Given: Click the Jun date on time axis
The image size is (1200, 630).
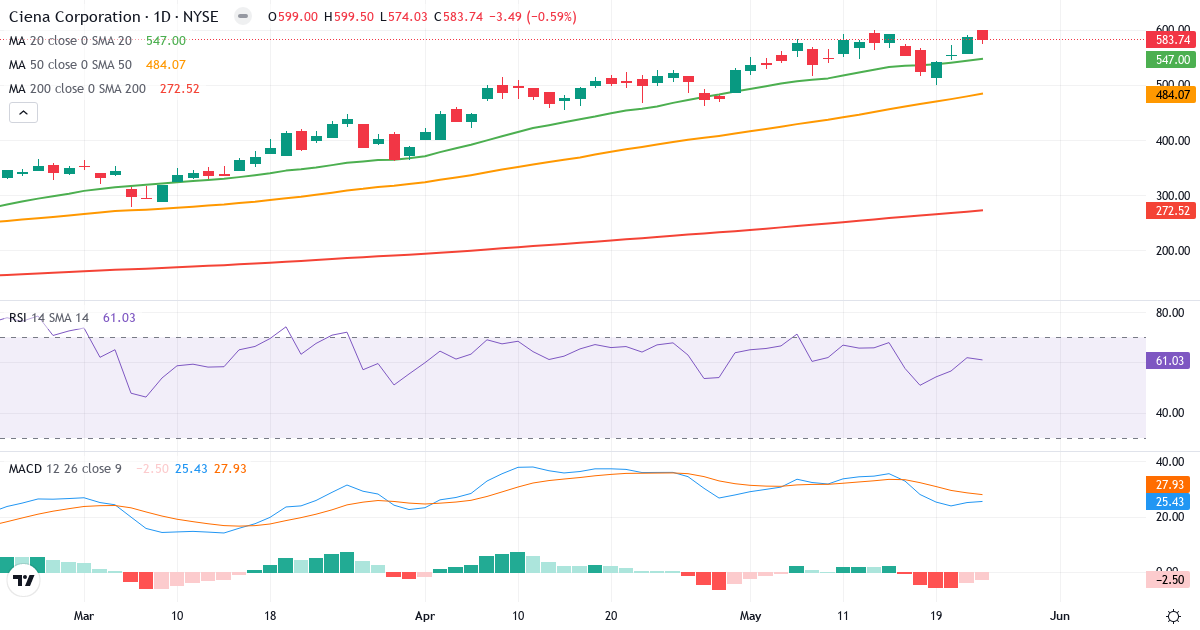Looking at the screenshot, I should coord(1060,616).
